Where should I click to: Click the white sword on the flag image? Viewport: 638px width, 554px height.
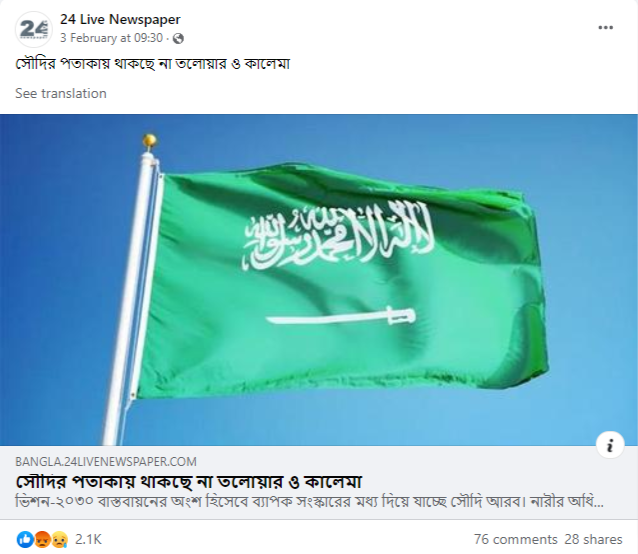coord(341,316)
